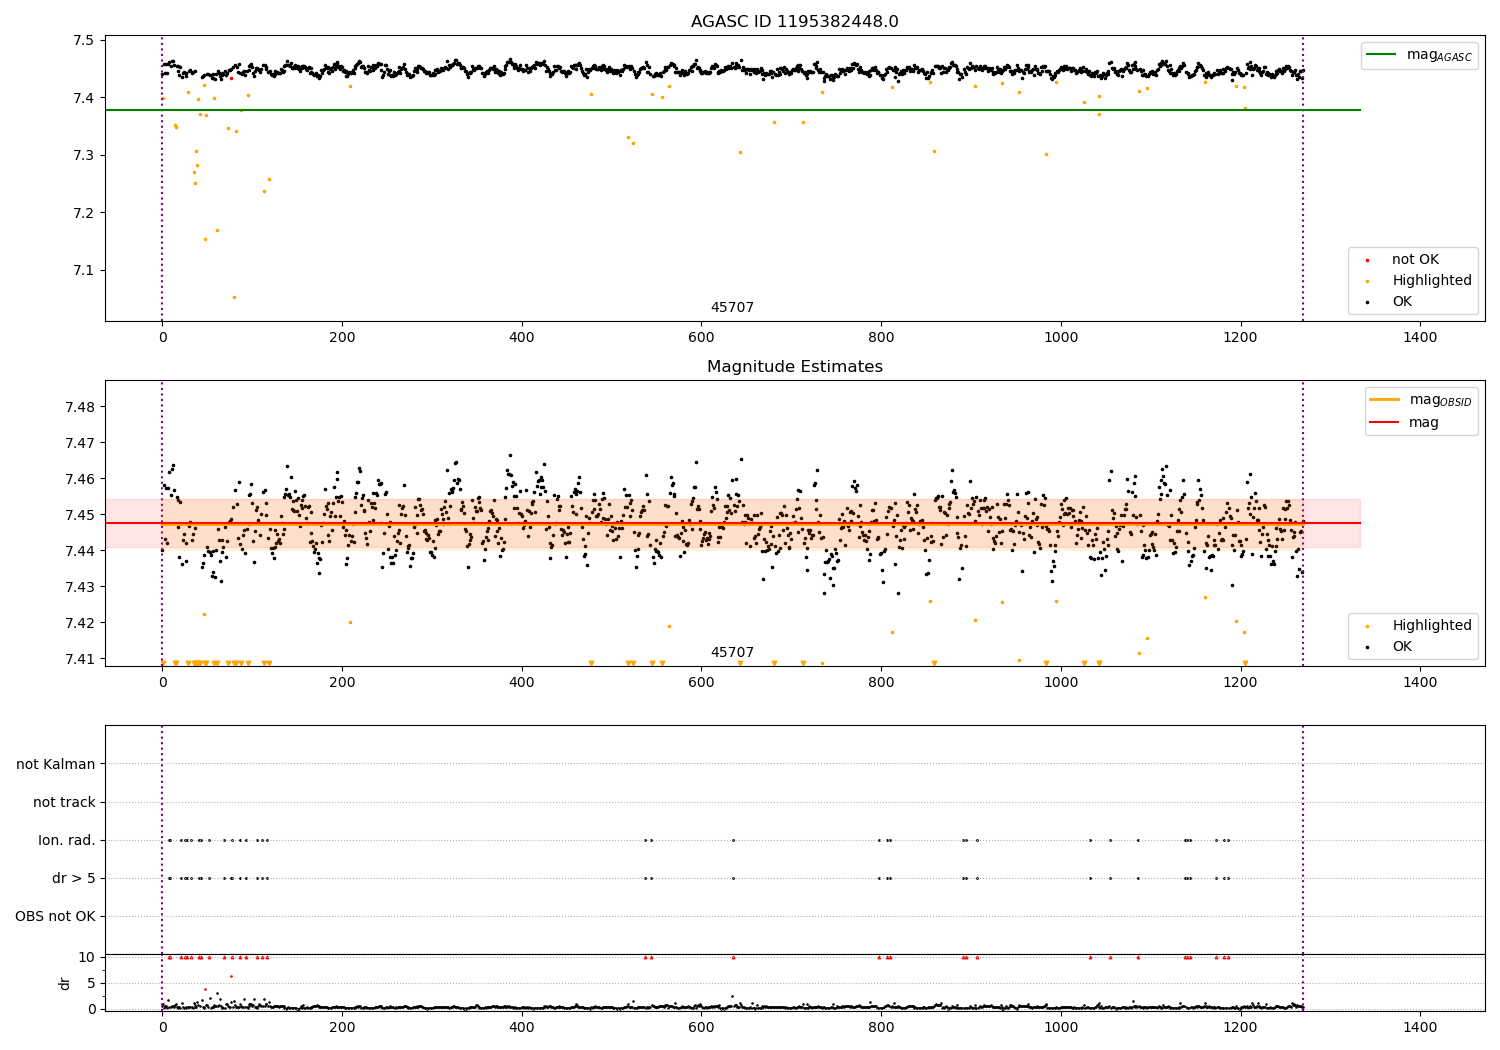Click the 400 x-tick under the bottom plot
1500x1050 pixels.
522,1028
